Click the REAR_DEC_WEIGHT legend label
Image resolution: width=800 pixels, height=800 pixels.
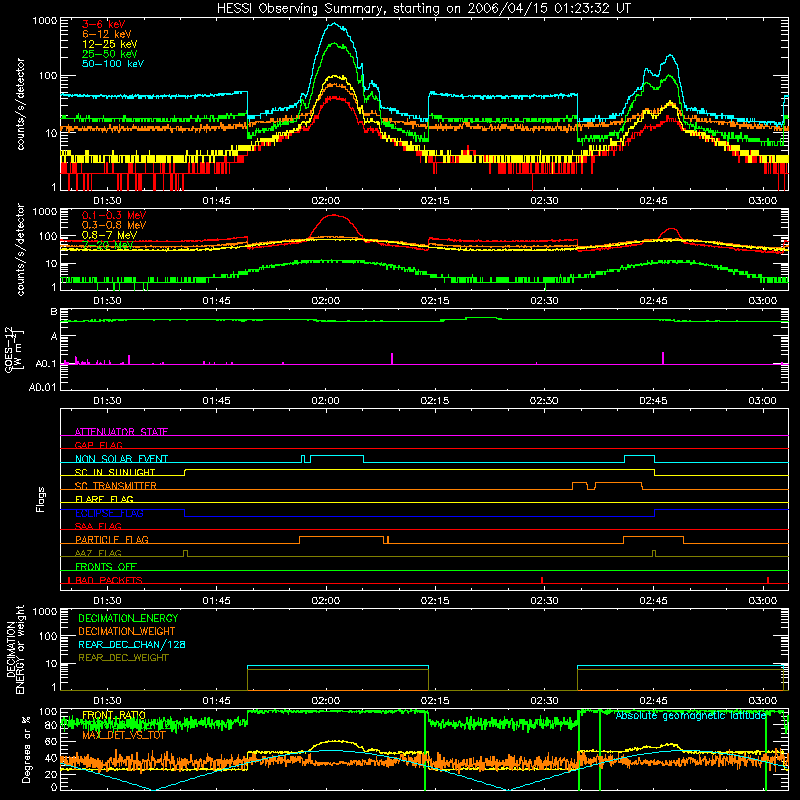[123, 658]
